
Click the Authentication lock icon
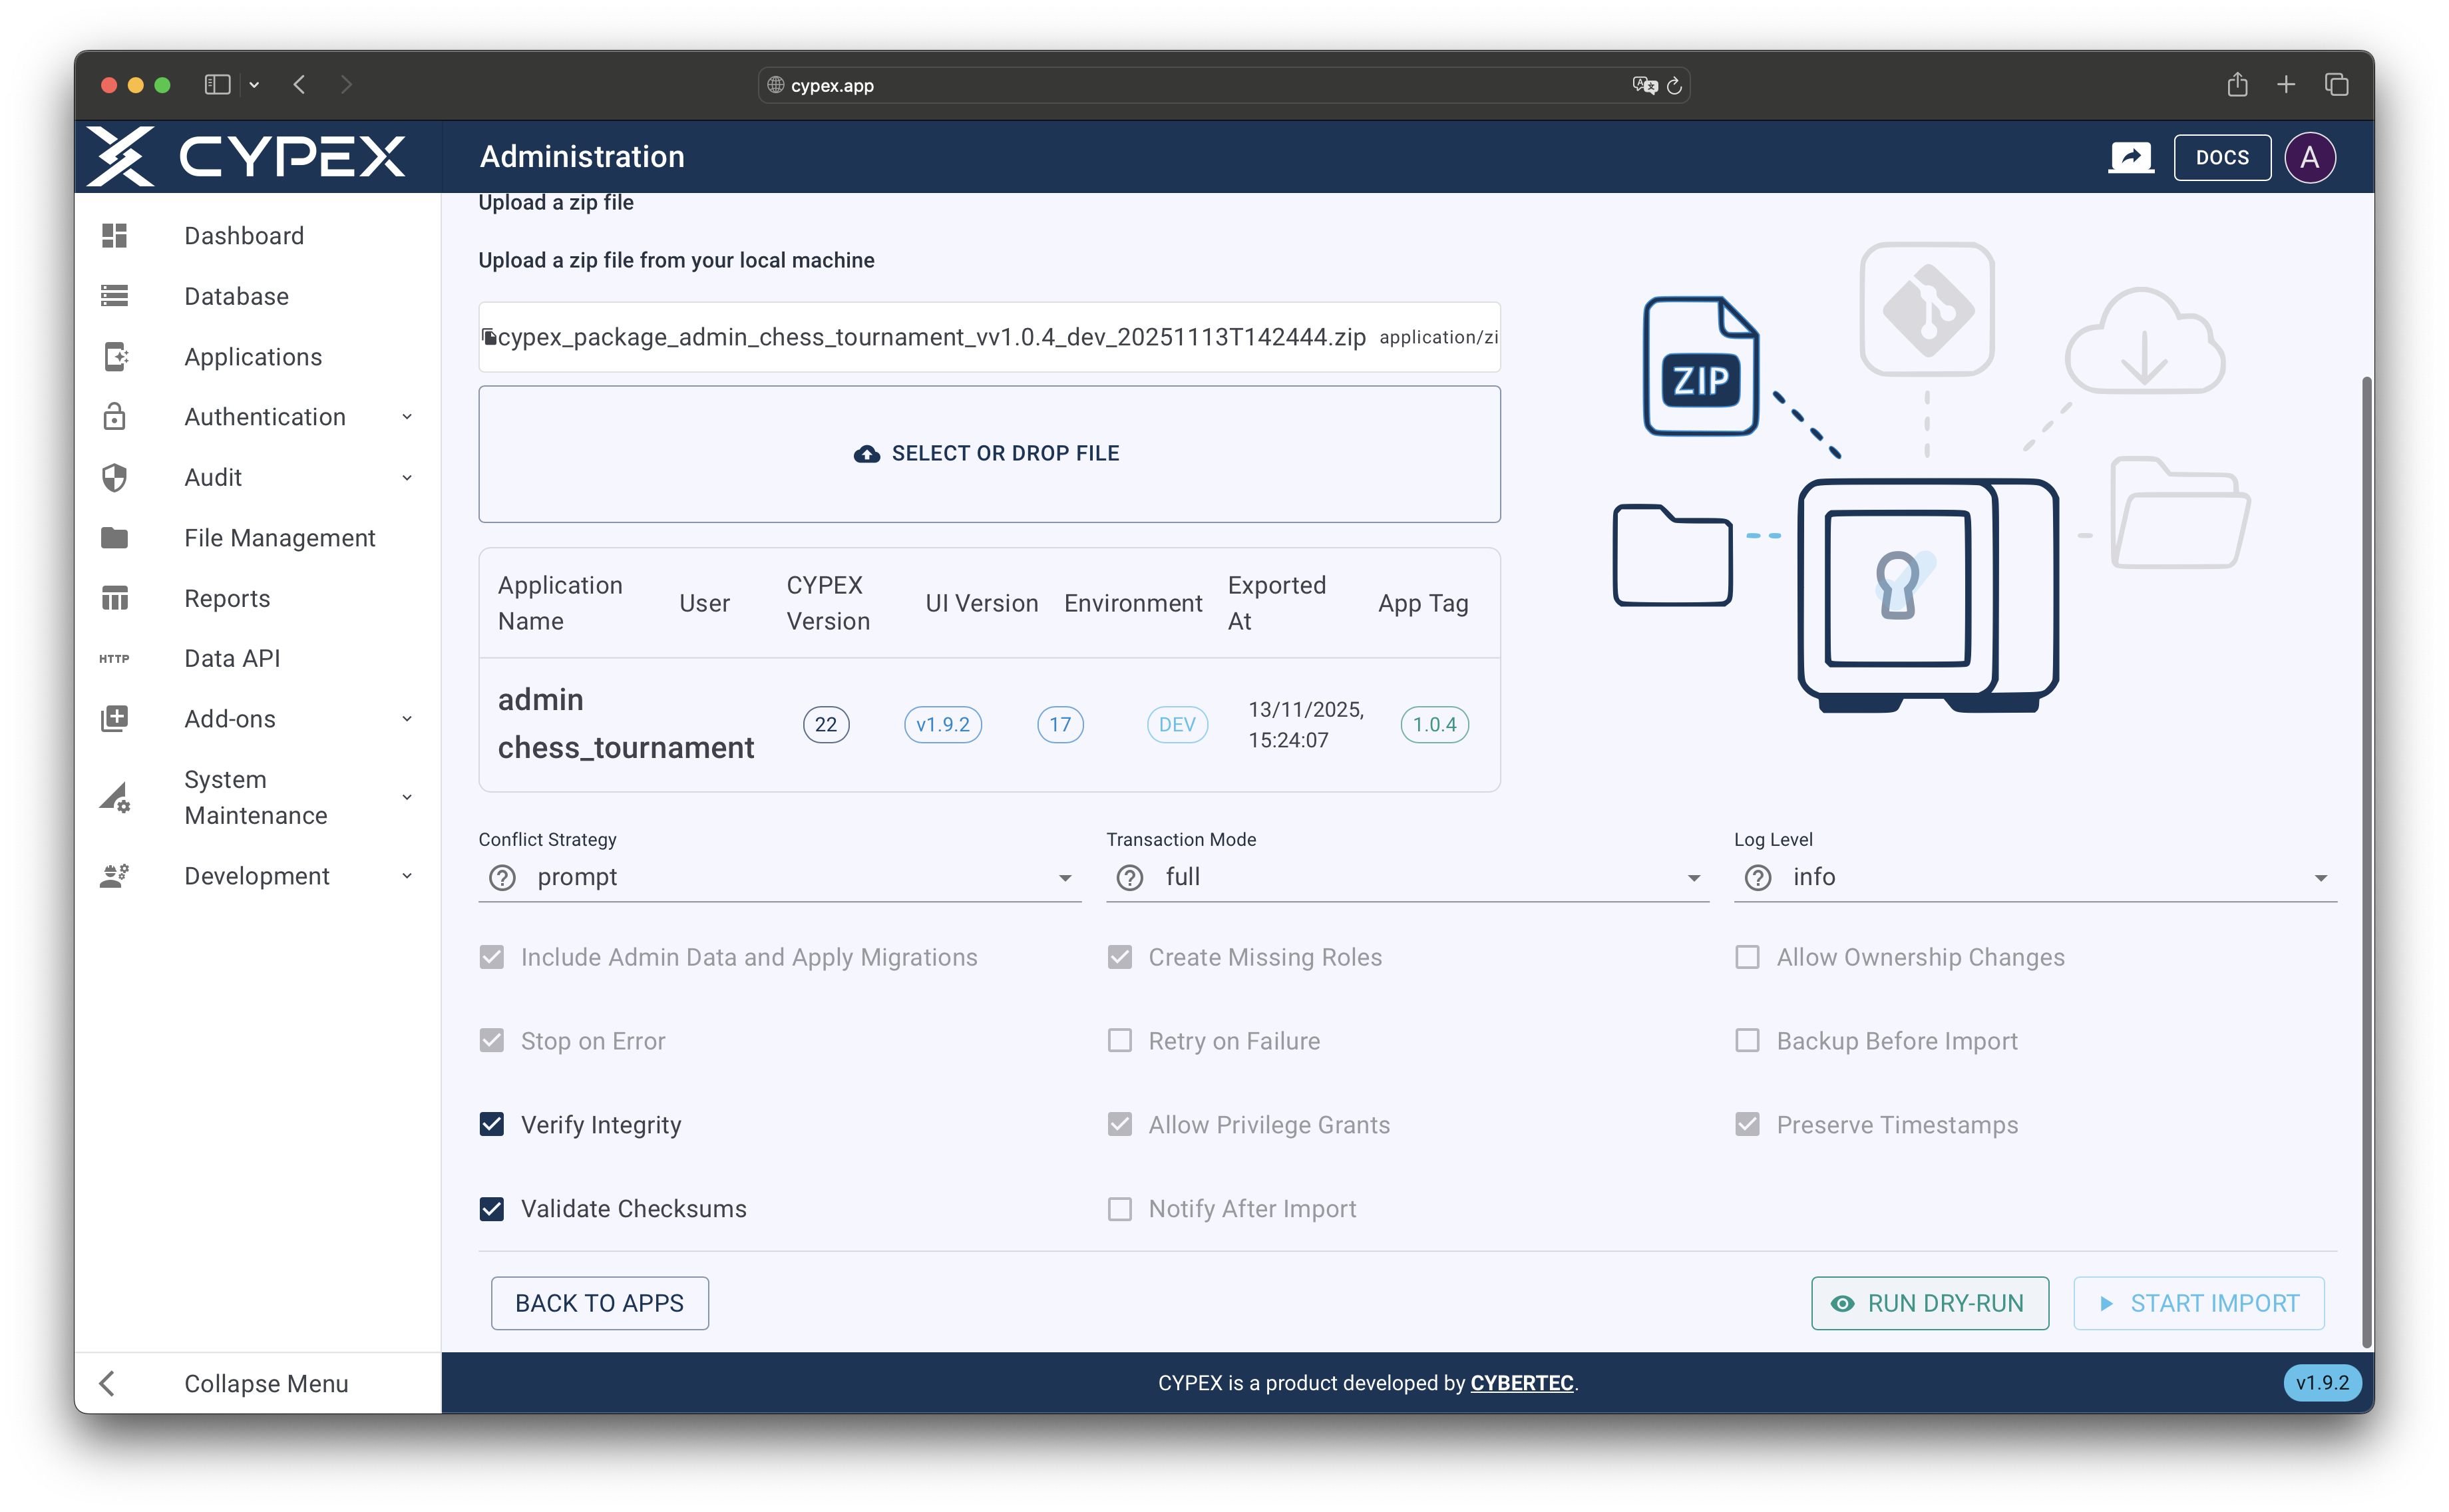point(115,416)
